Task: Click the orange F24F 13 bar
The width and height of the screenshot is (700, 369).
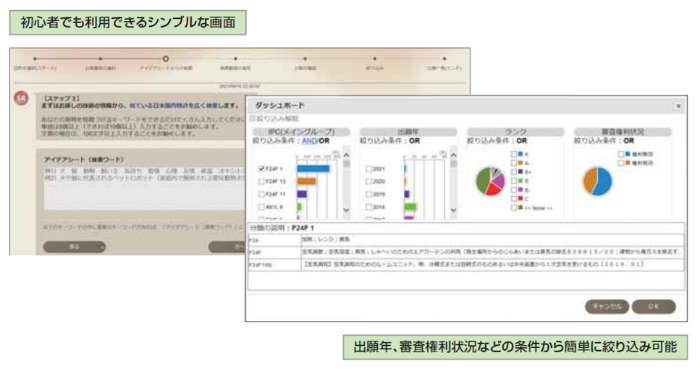Action: coord(306,182)
